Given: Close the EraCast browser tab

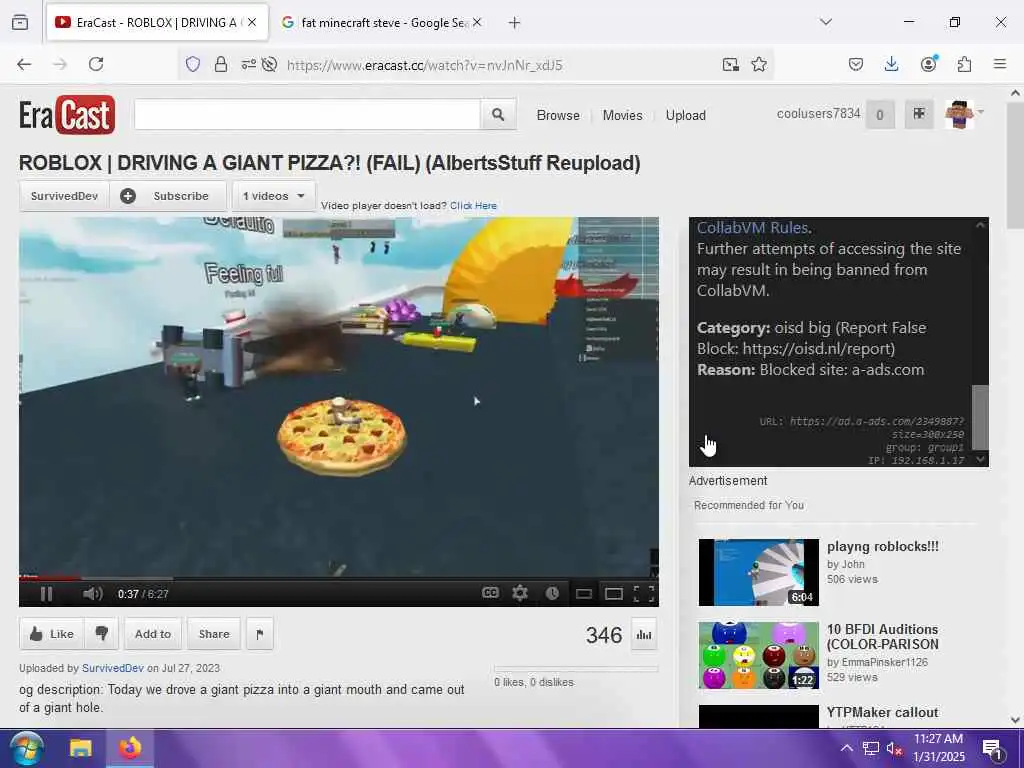Looking at the screenshot, I should click(x=252, y=23).
